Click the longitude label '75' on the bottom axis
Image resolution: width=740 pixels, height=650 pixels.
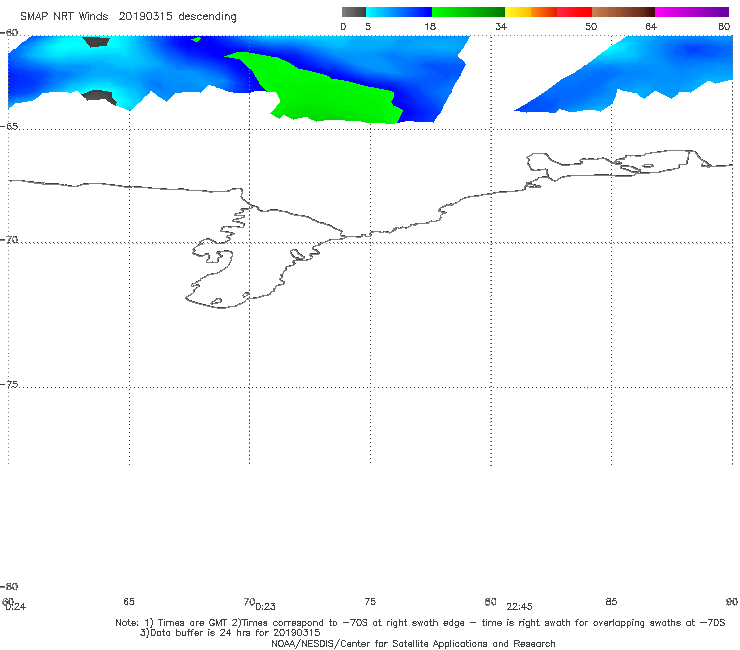coord(370,601)
